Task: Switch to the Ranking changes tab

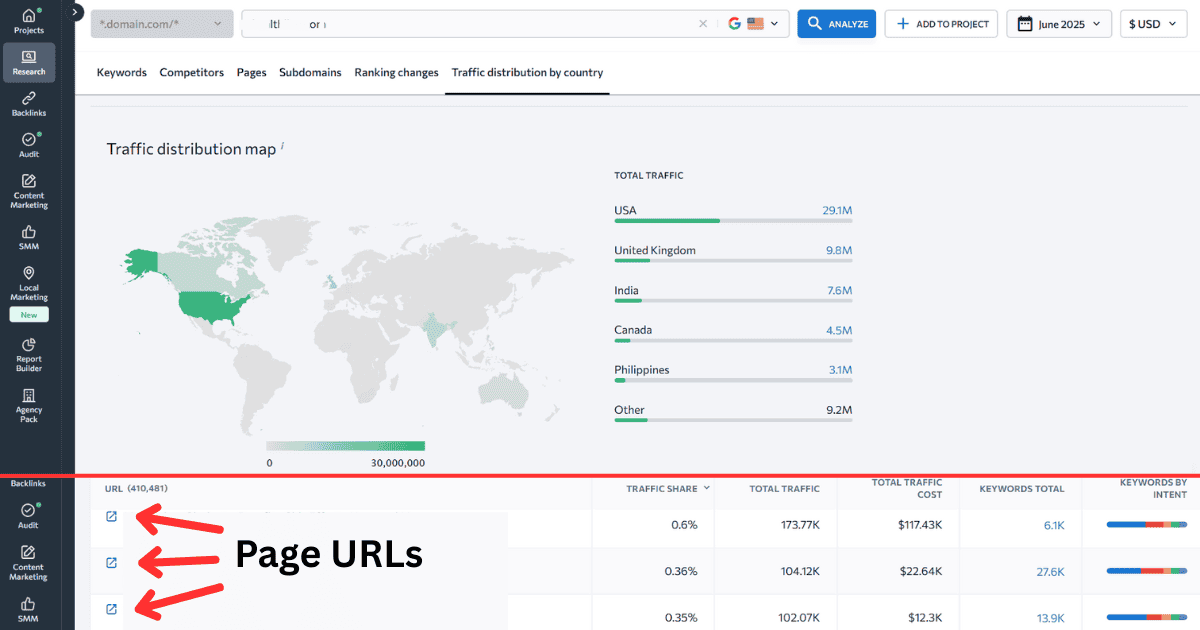Action: click(x=396, y=73)
